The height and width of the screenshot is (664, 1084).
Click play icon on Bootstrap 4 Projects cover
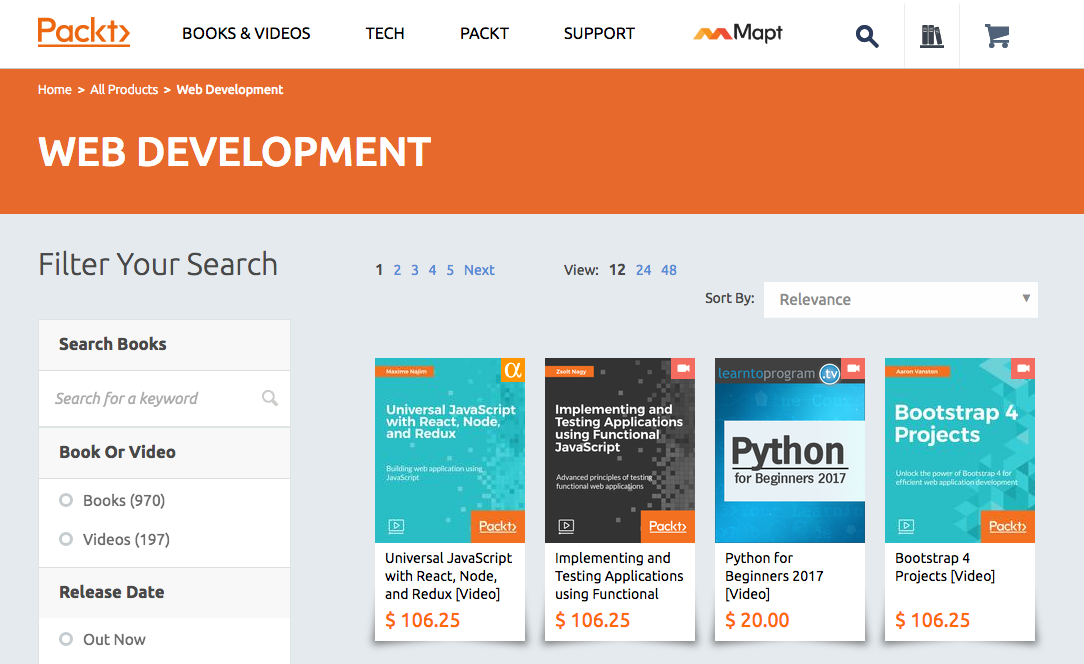coord(906,526)
